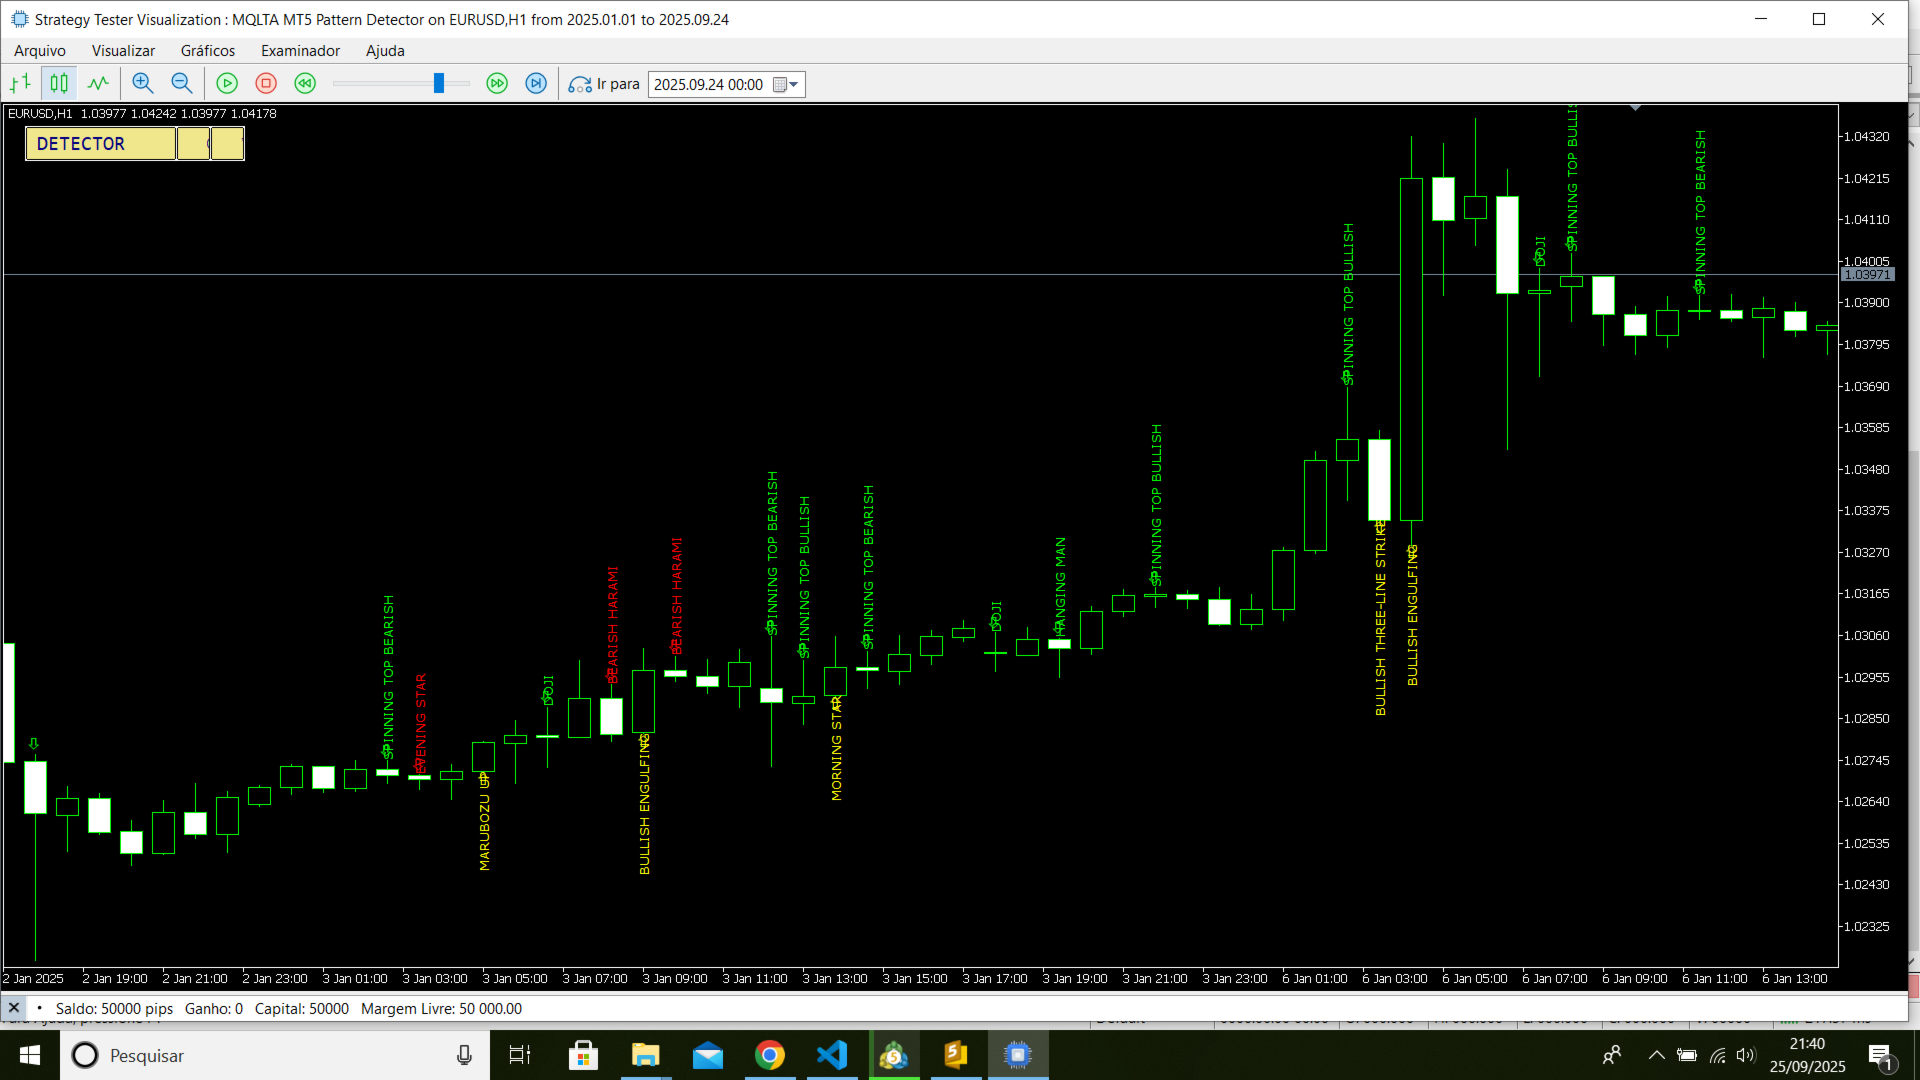1920x1080 pixels.
Task: Start the strategy tester playback
Action: coord(227,83)
